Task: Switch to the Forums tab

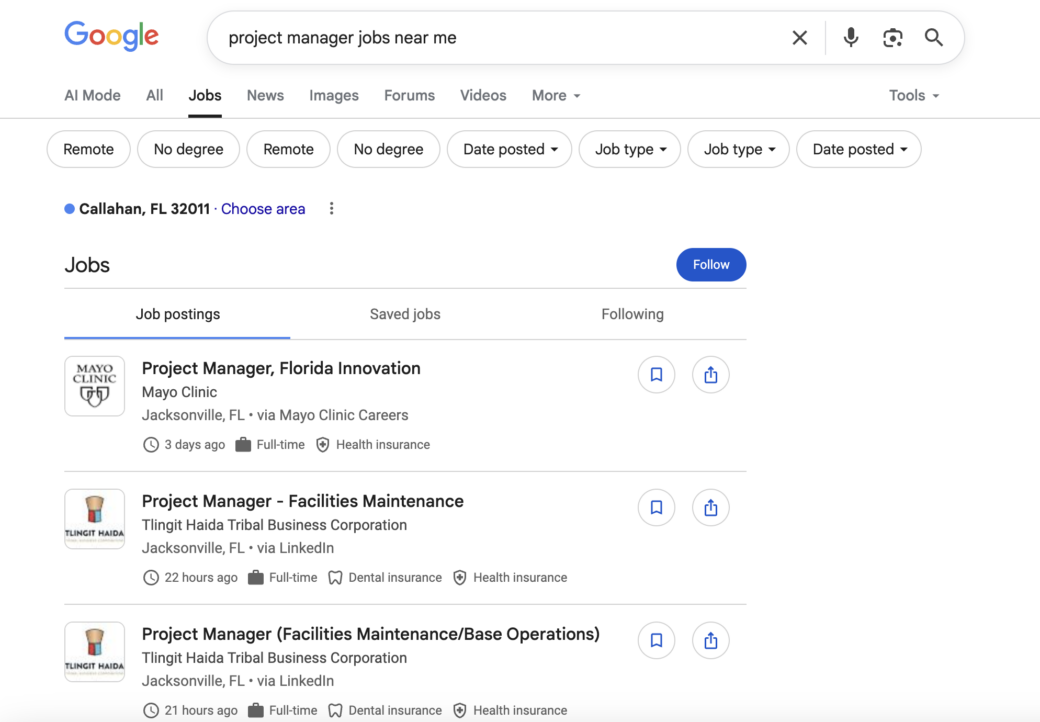Action: [409, 95]
